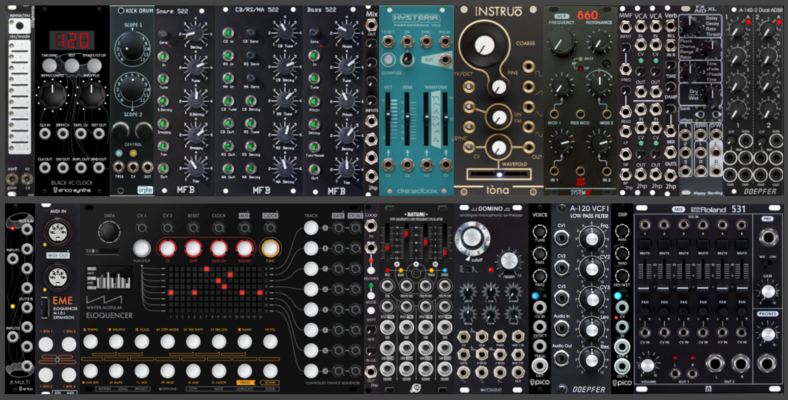Click the OUT jack on Kick Drum module
788x400 pixels.
[147, 167]
